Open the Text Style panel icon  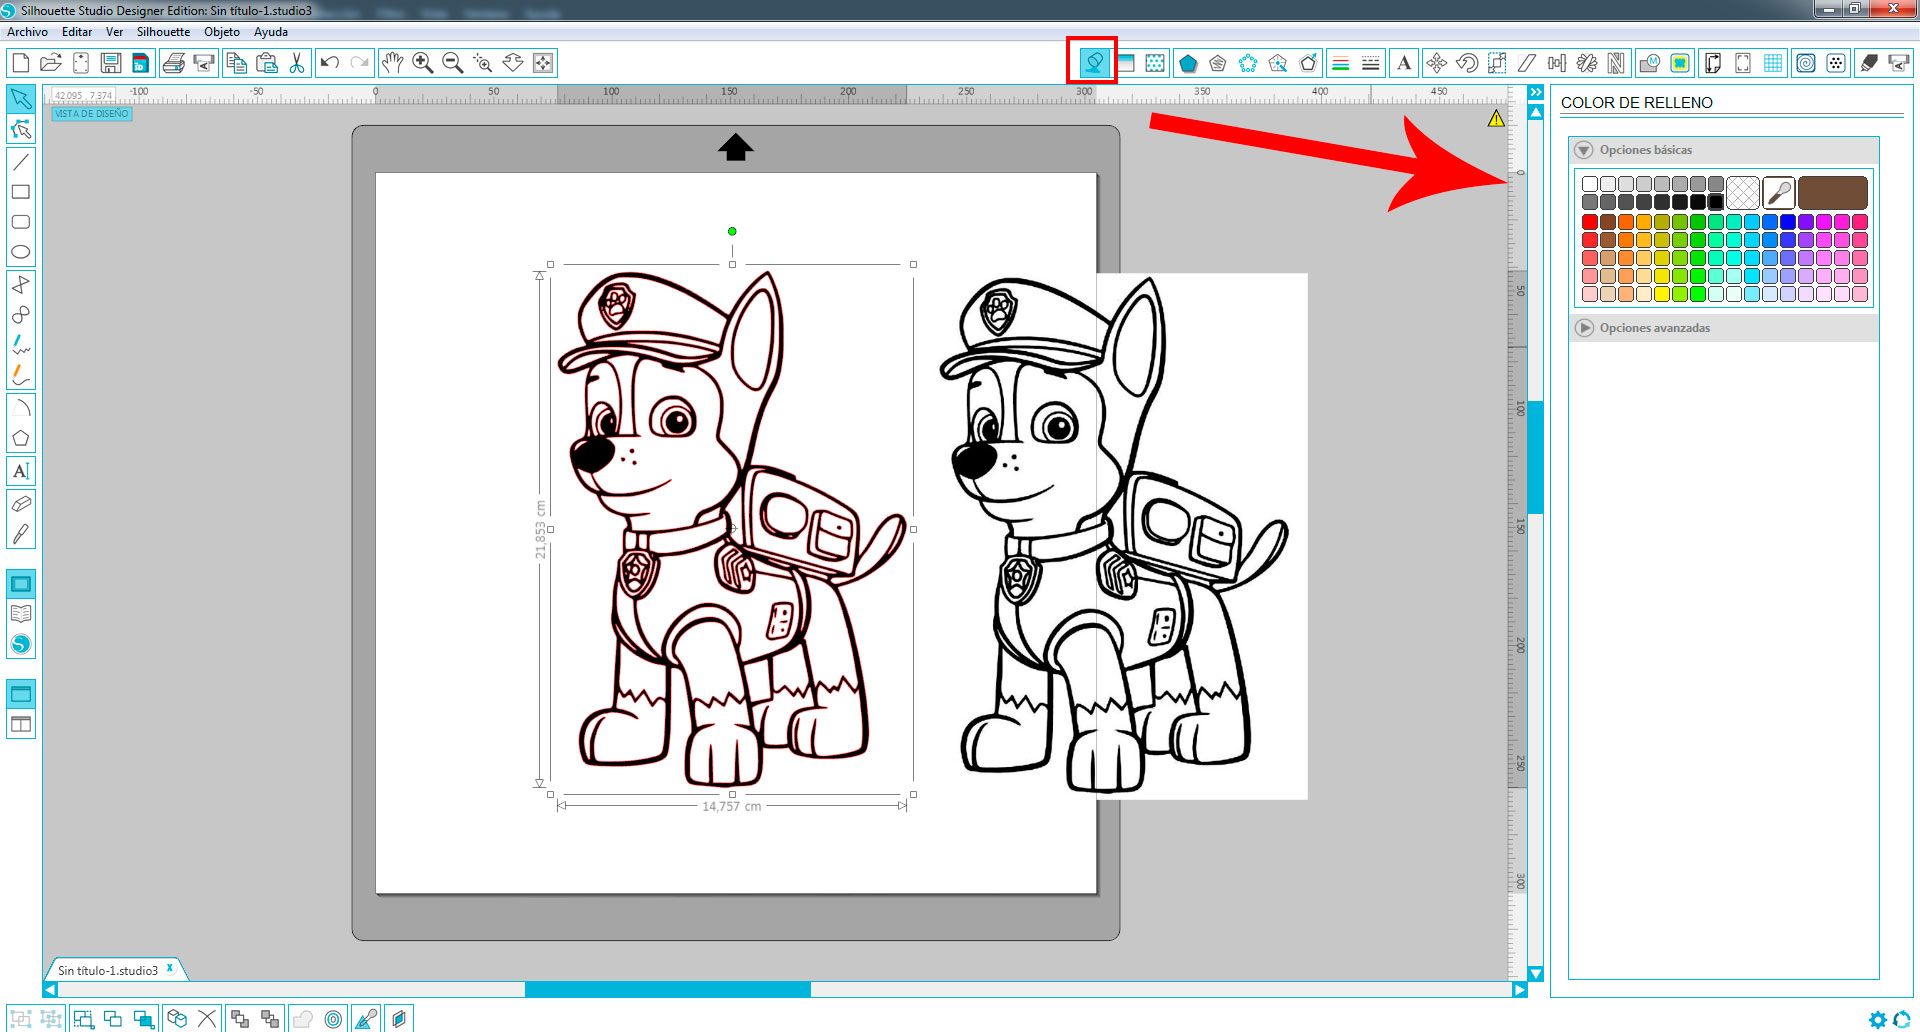[x=1404, y=63]
